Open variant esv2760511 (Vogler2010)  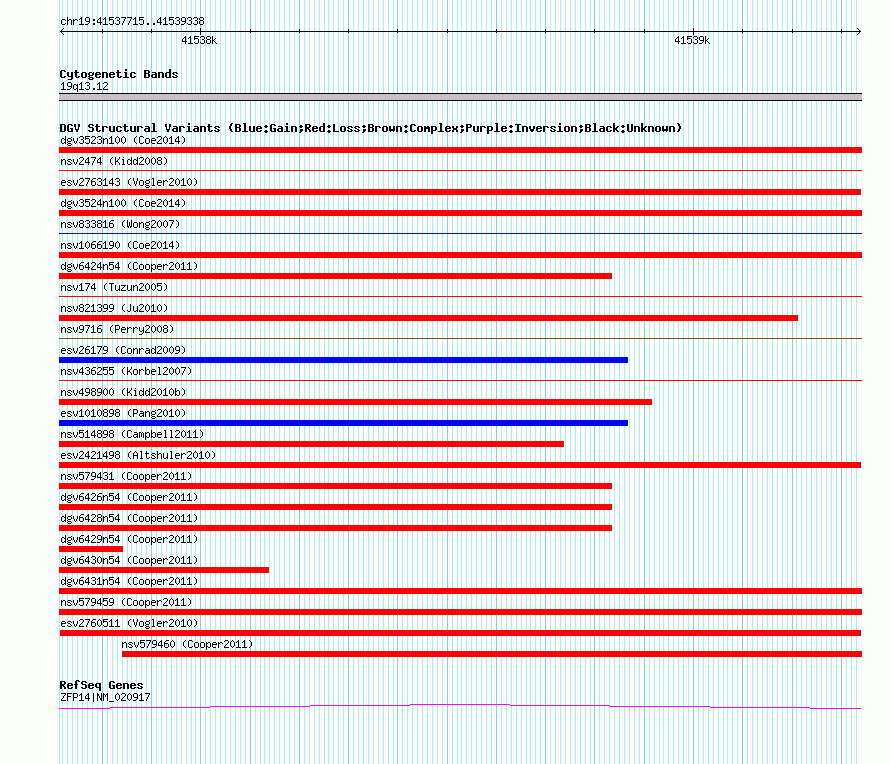(x=129, y=623)
